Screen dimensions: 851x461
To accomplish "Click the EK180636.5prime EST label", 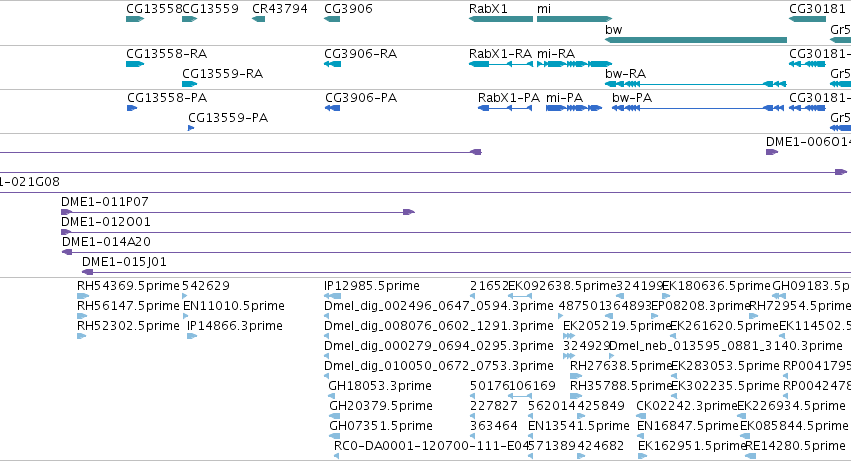I will (x=716, y=286).
